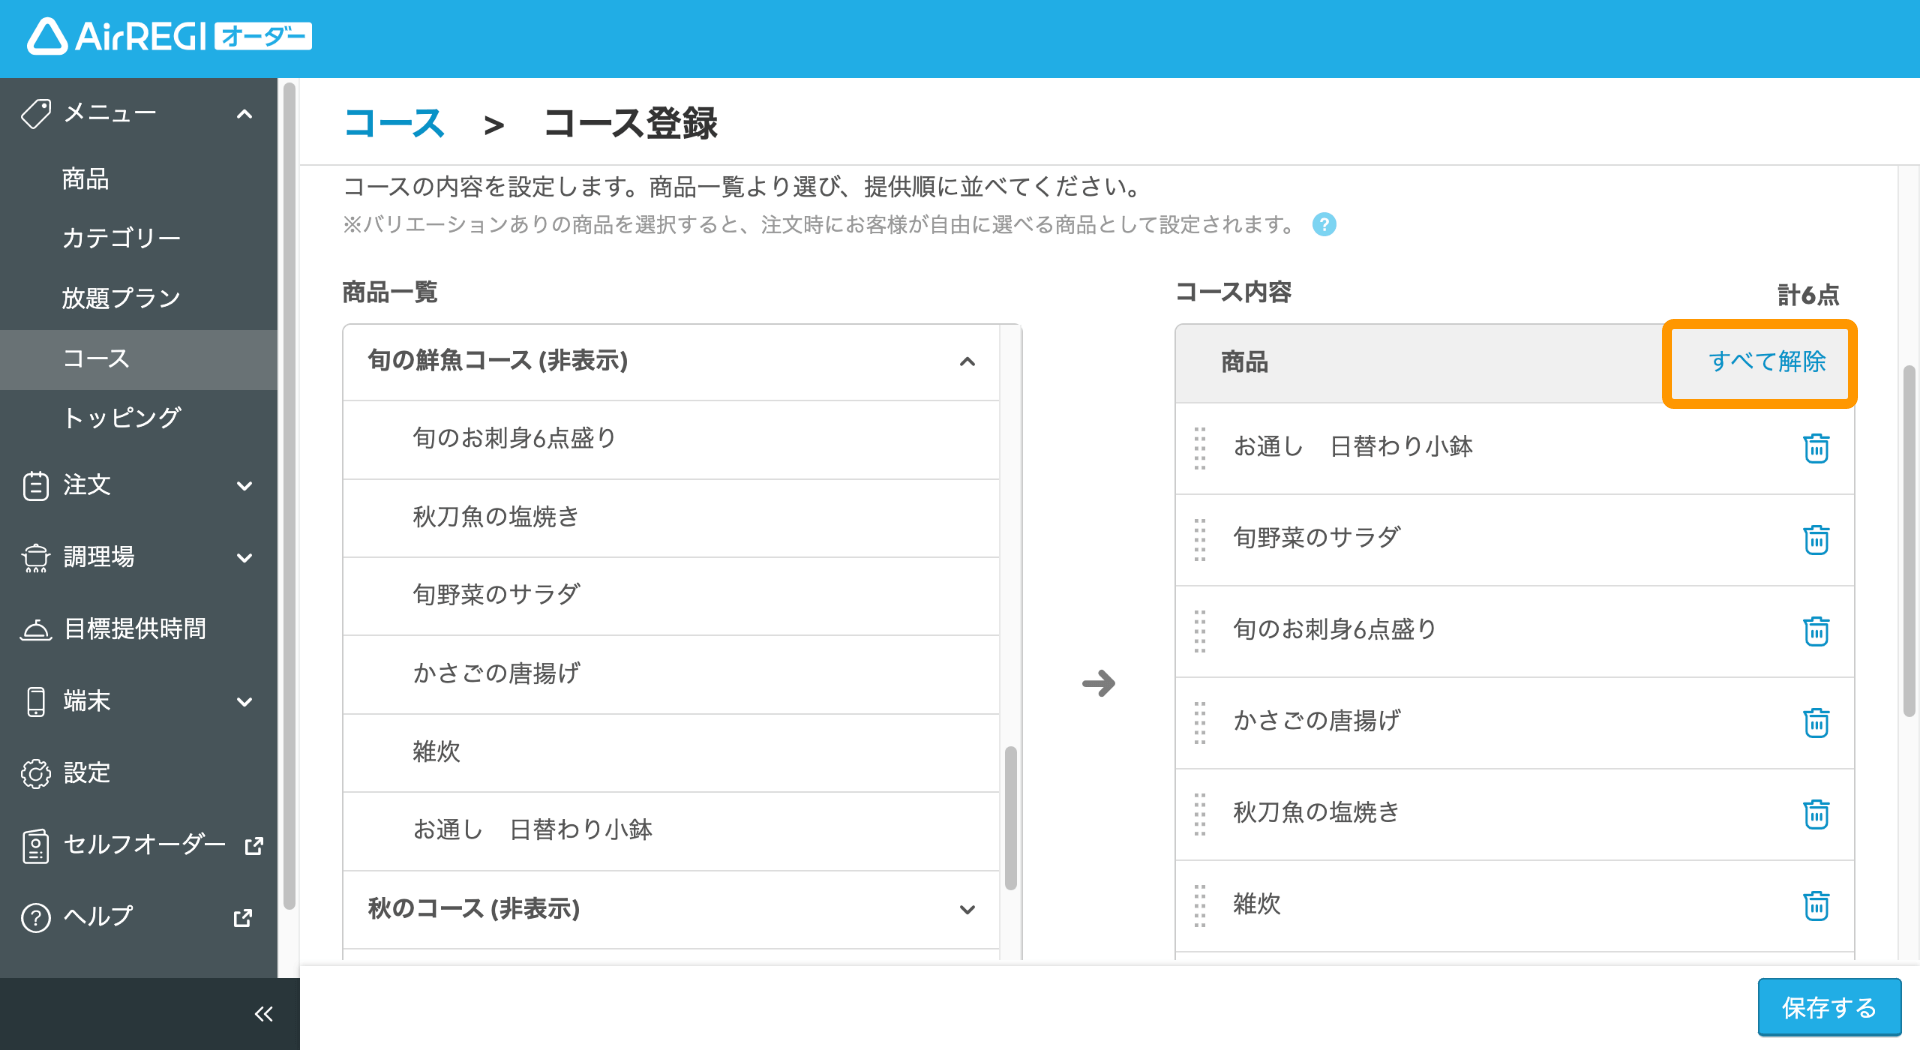The width and height of the screenshot is (1920, 1050).
Task: Collapse the メニュー sidebar section
Action: [244, 114]
